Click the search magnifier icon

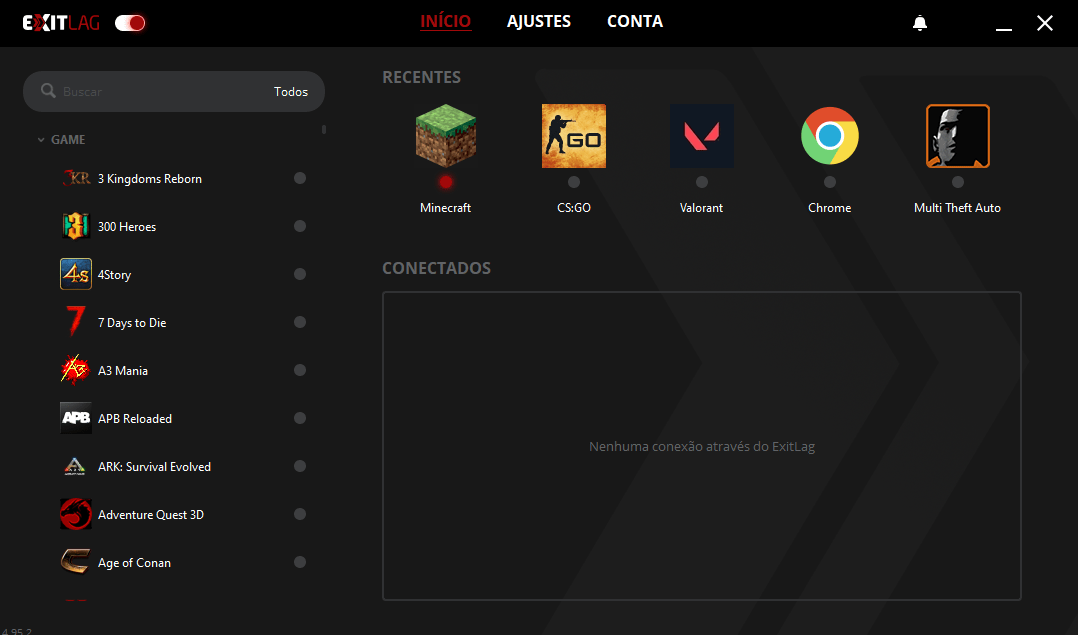click(x=48, y=91)
